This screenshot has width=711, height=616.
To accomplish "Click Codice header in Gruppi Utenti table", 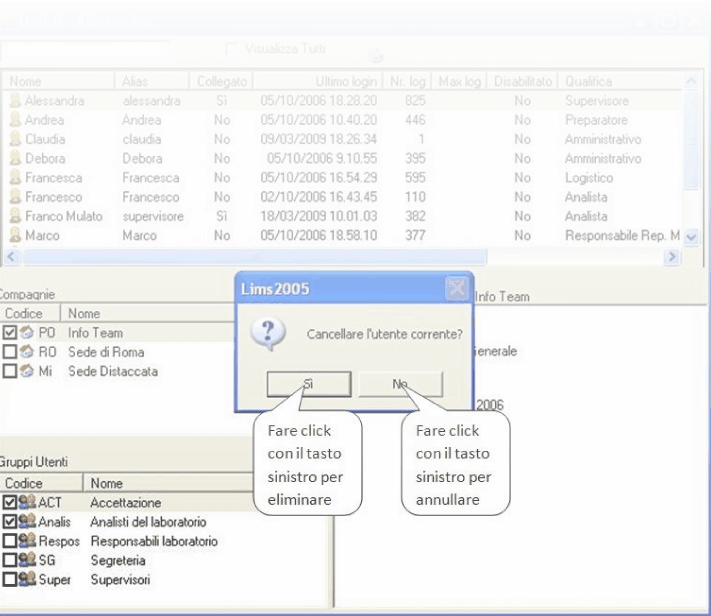I will [41, 483].
